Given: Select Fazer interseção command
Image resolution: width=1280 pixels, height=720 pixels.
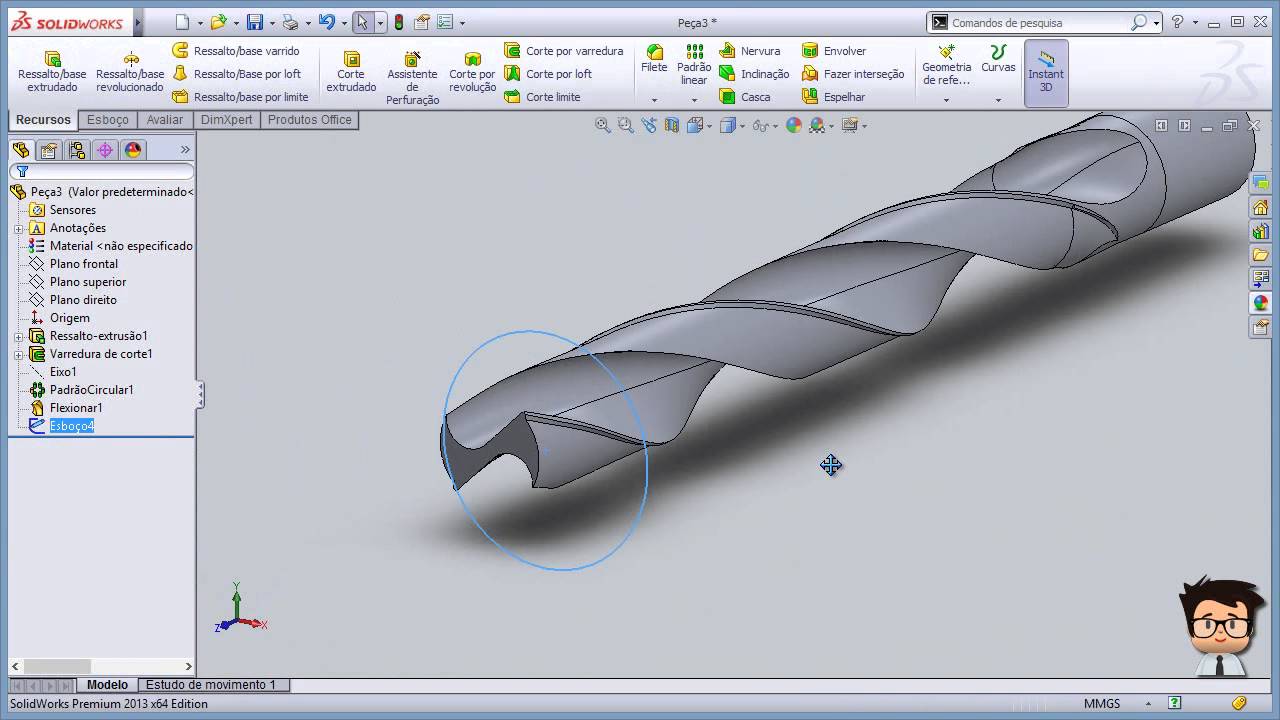Looking at the screenshot, I should (x=853, y=74).
